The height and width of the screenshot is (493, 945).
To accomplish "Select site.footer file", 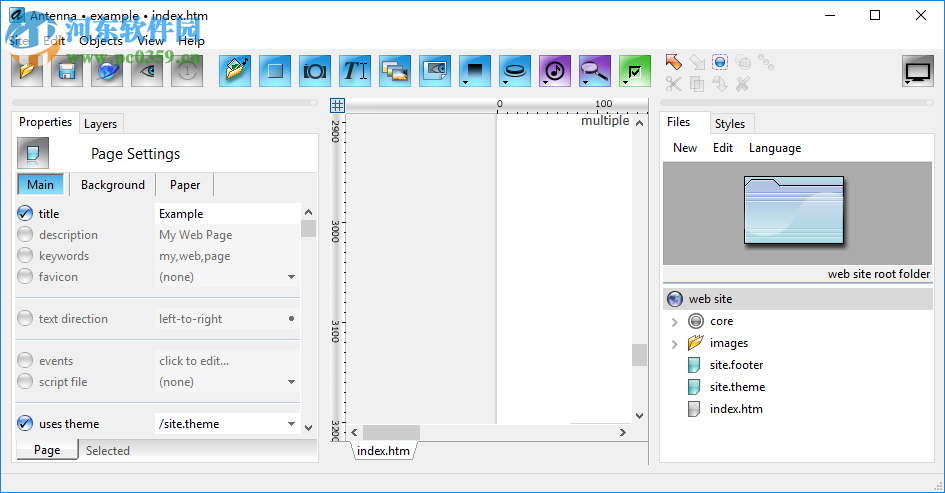I will [x=736, y=365].
